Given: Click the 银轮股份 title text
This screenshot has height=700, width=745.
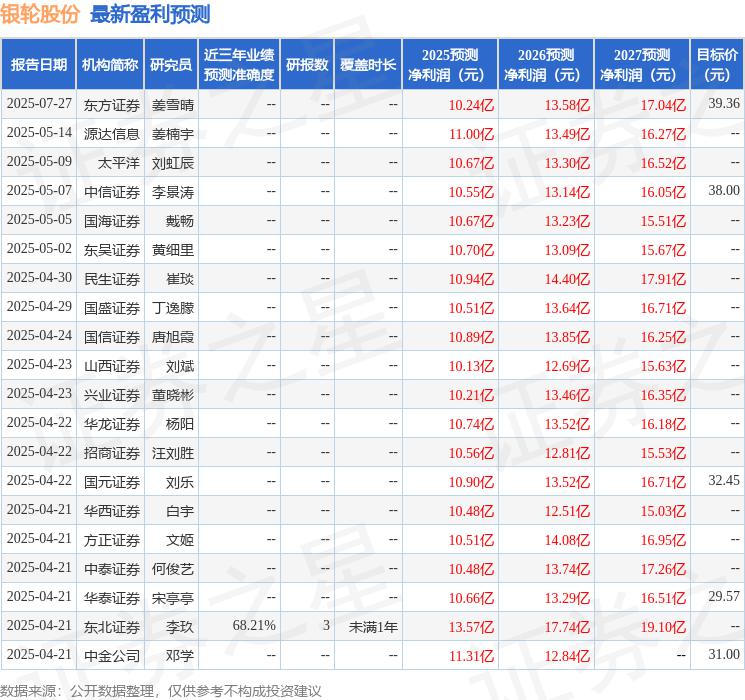Looking at the screenshot, I should [x=40, y=14].
